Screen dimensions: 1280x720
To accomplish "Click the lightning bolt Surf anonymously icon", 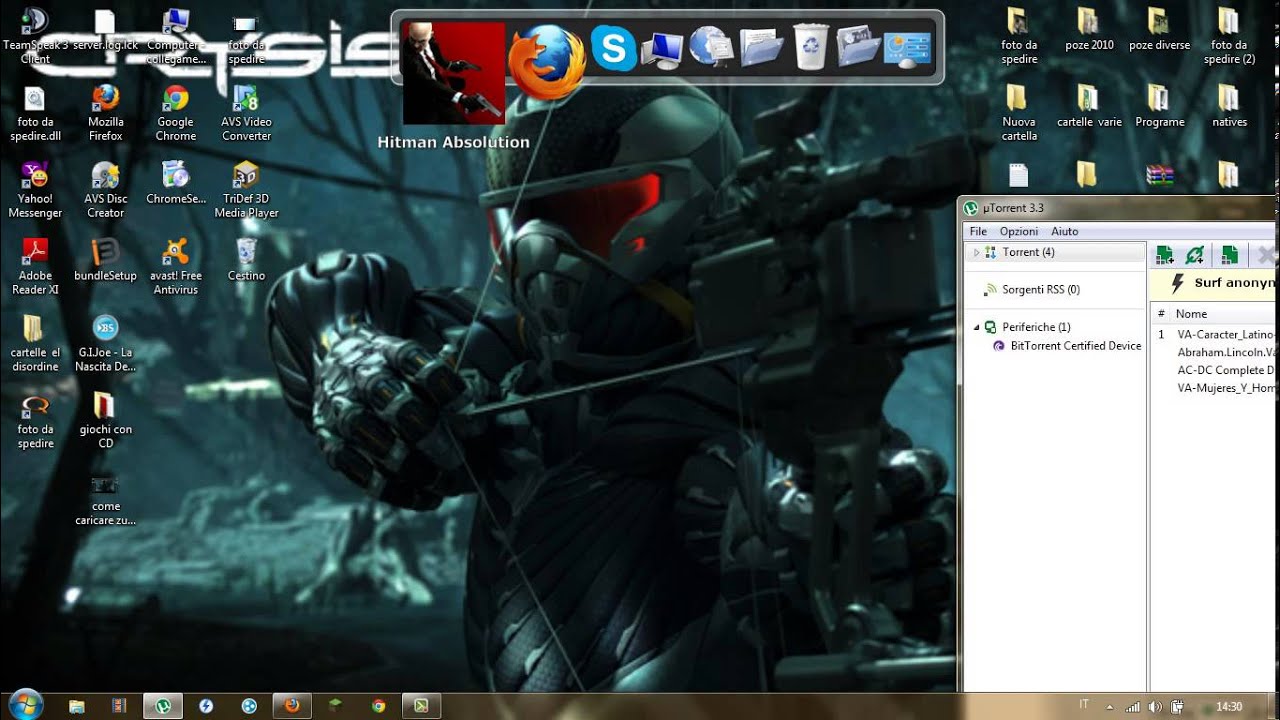I will (1177, 283).
